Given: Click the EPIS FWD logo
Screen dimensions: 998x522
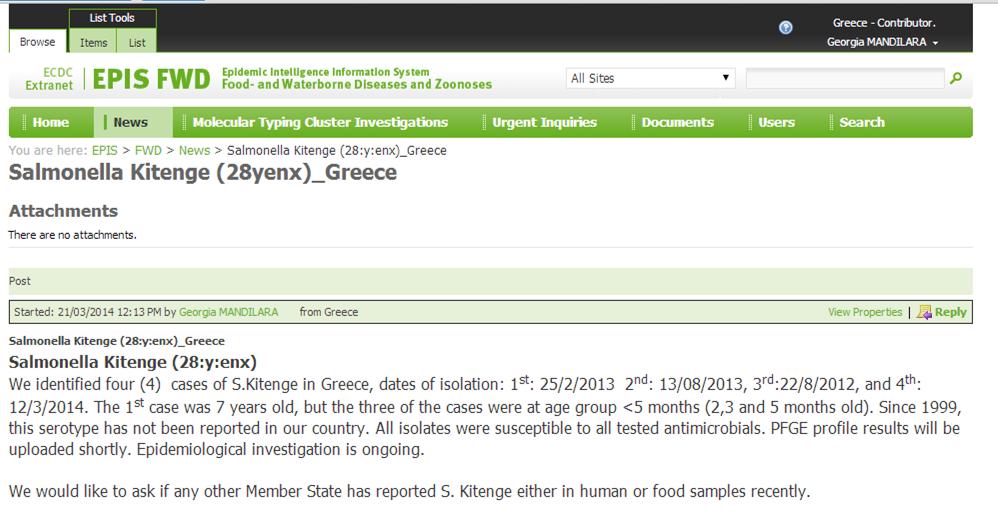Looking at the screenshot, I should [151, 79].
